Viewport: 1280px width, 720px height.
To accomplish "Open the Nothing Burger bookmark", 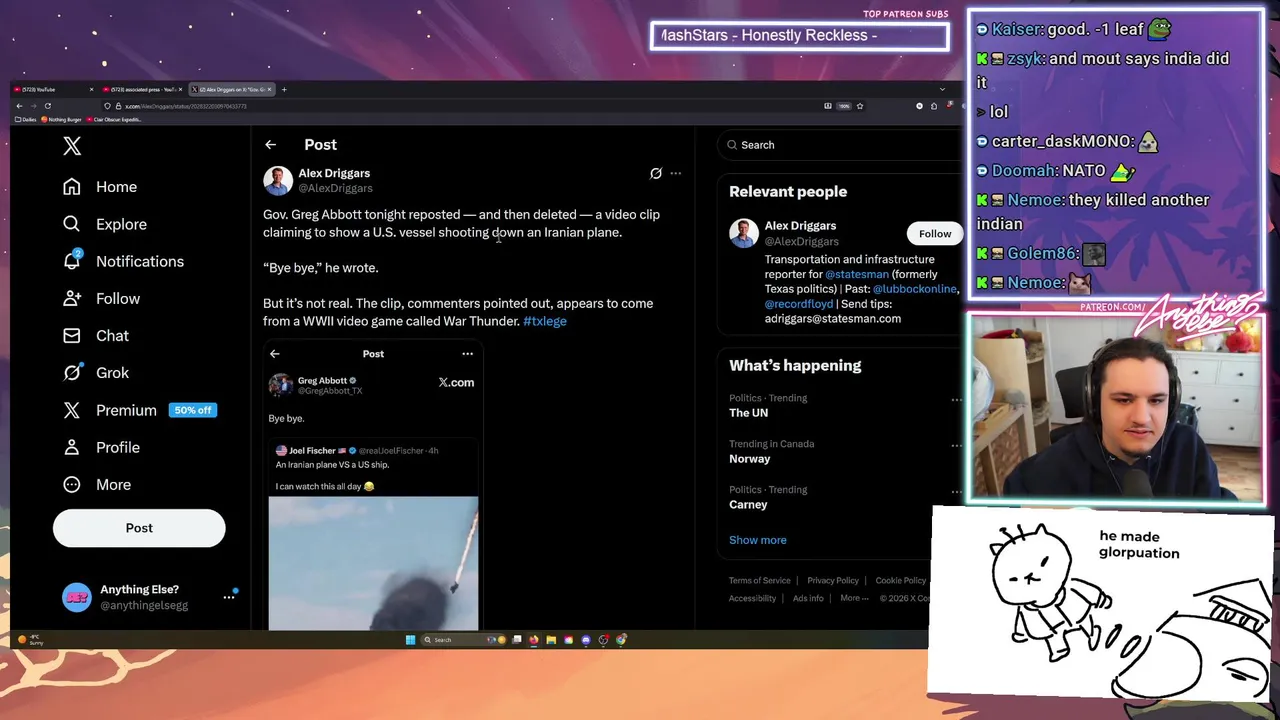I will pos(61,119).
